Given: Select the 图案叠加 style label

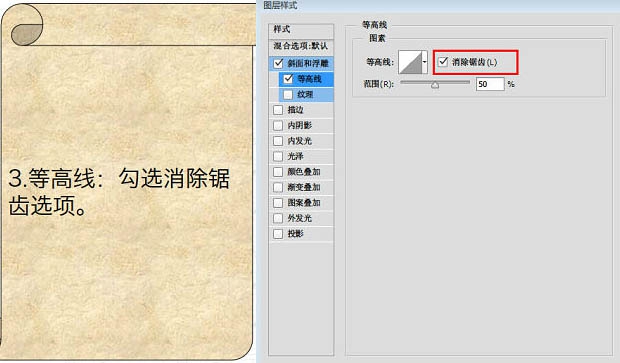Looking at the screenshot, I should pyautogui.click(x=304, y=203).
